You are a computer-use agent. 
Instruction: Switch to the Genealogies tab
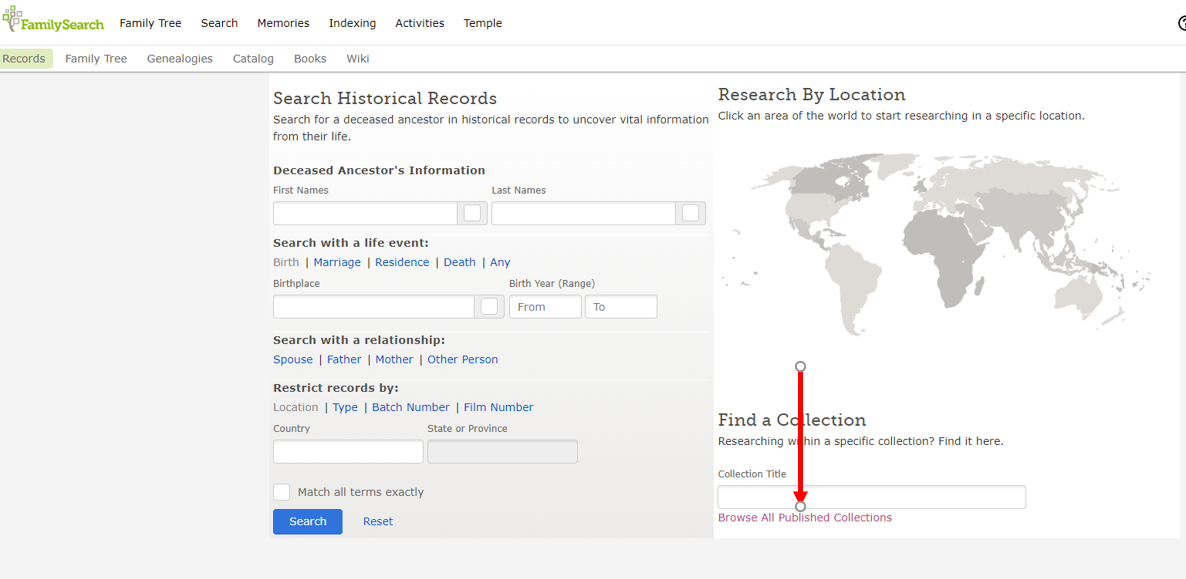(180, 58)
